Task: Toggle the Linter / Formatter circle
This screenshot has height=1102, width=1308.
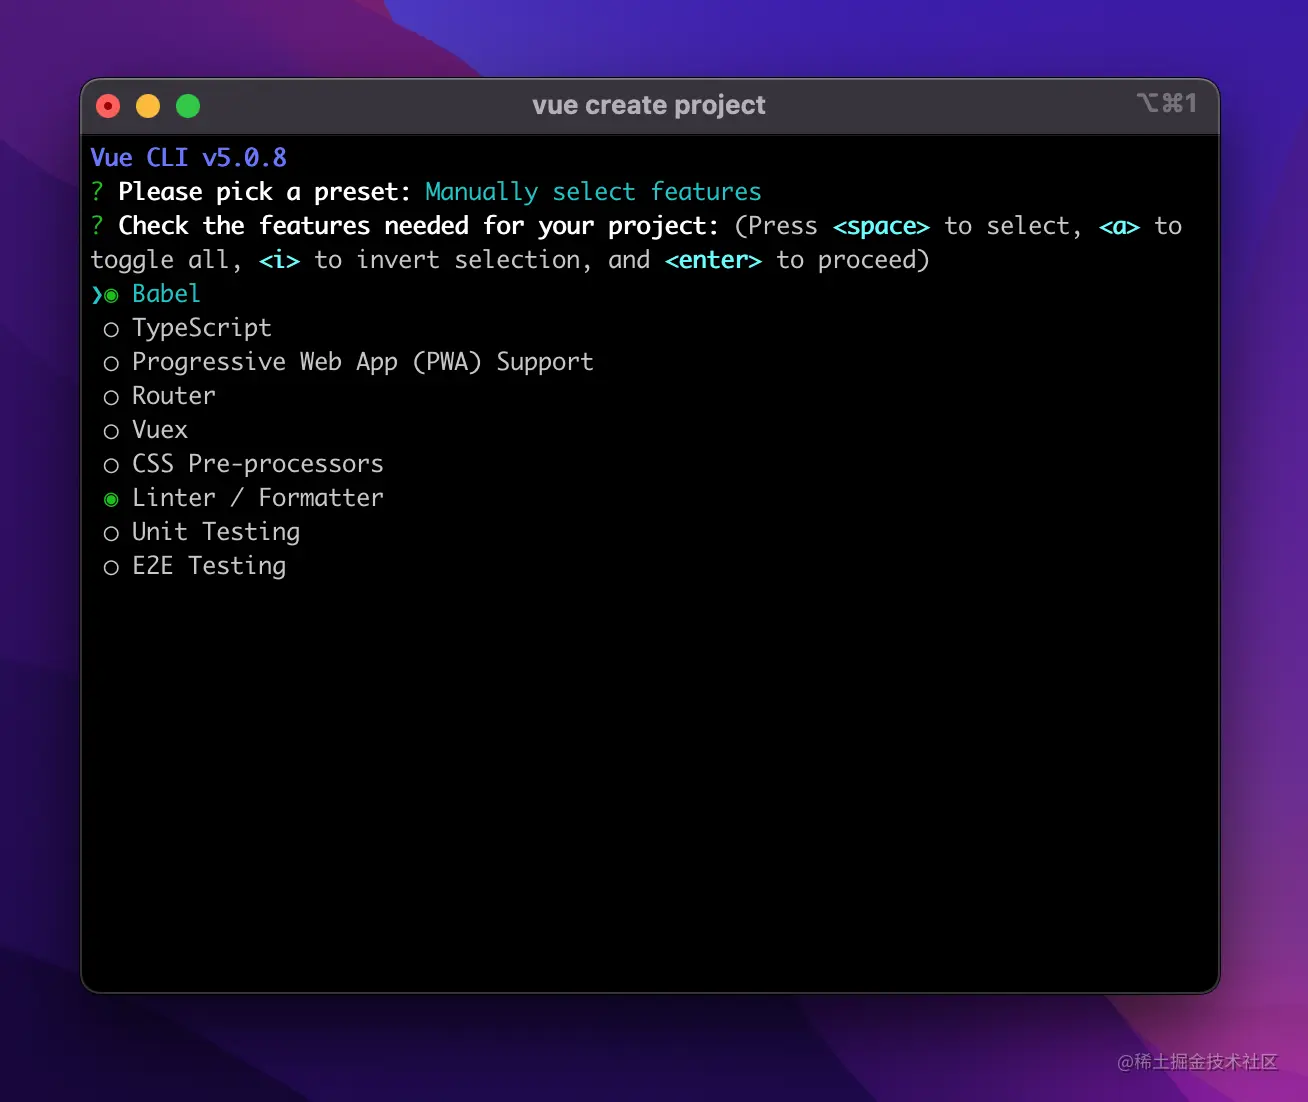Action: pos(111,499)
